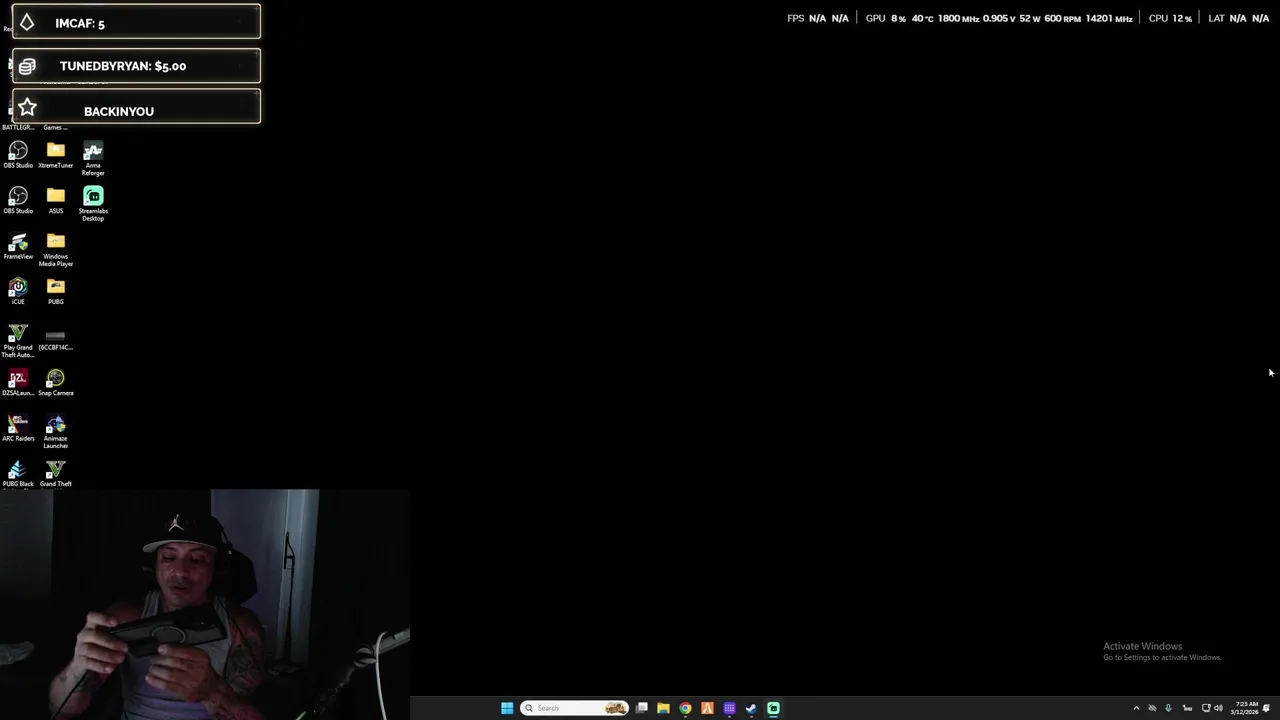Image resolution: width=1280 pixels, height=720 pixels.
Task: Select the ARC Raiders desktop shortcut
Action: click(x=18, y=428)
